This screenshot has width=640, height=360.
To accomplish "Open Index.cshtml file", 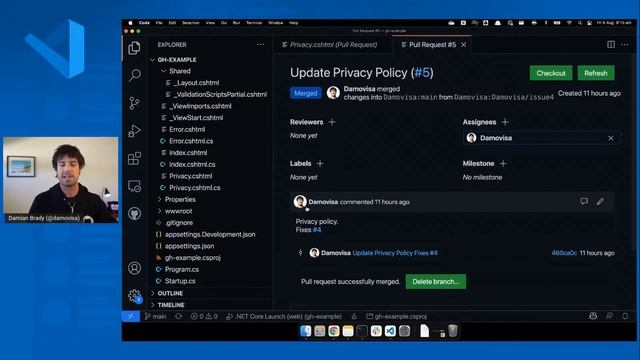I will tap(188, 153).
